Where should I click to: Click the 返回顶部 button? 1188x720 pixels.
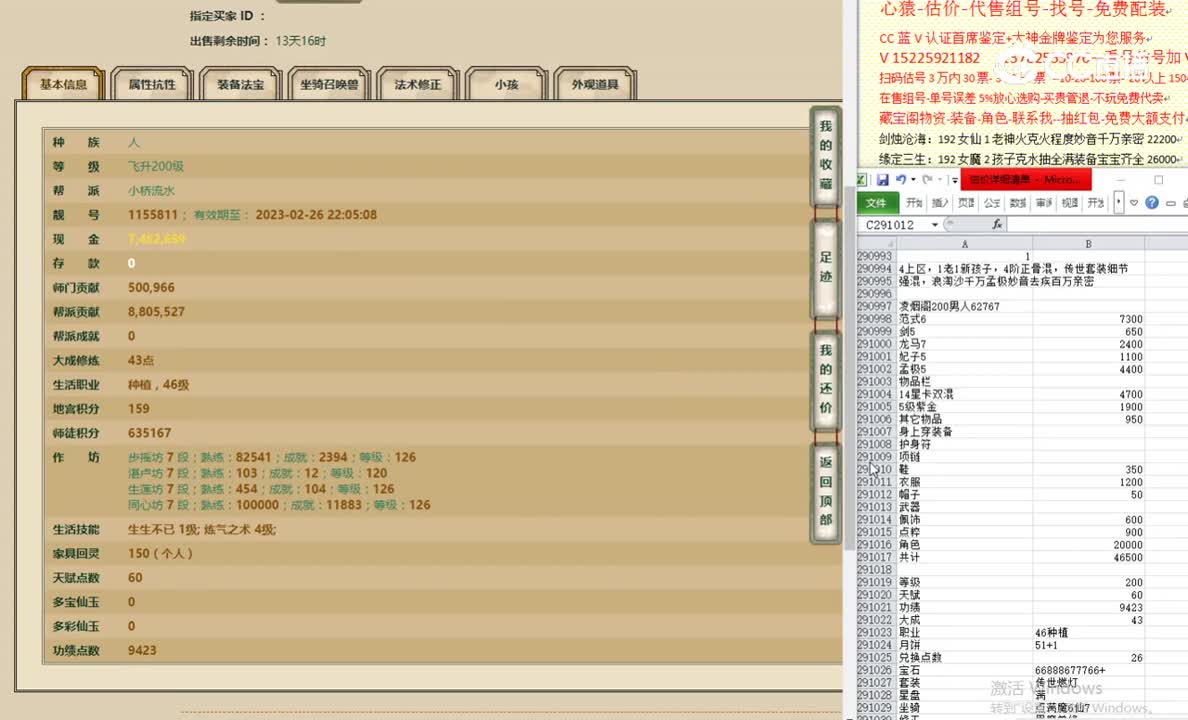pos(824,490)
